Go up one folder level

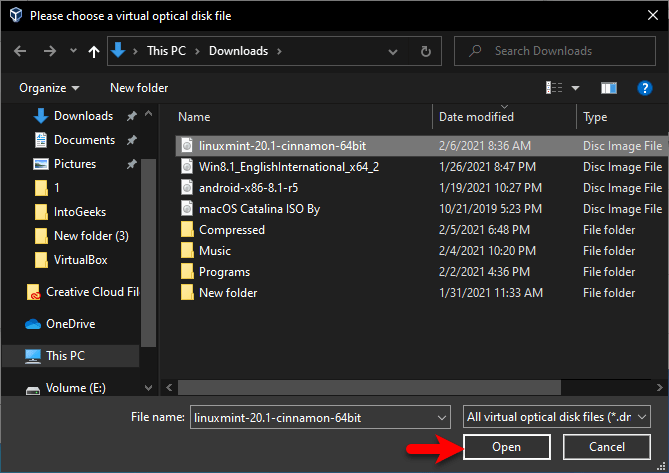pos(94,52)
